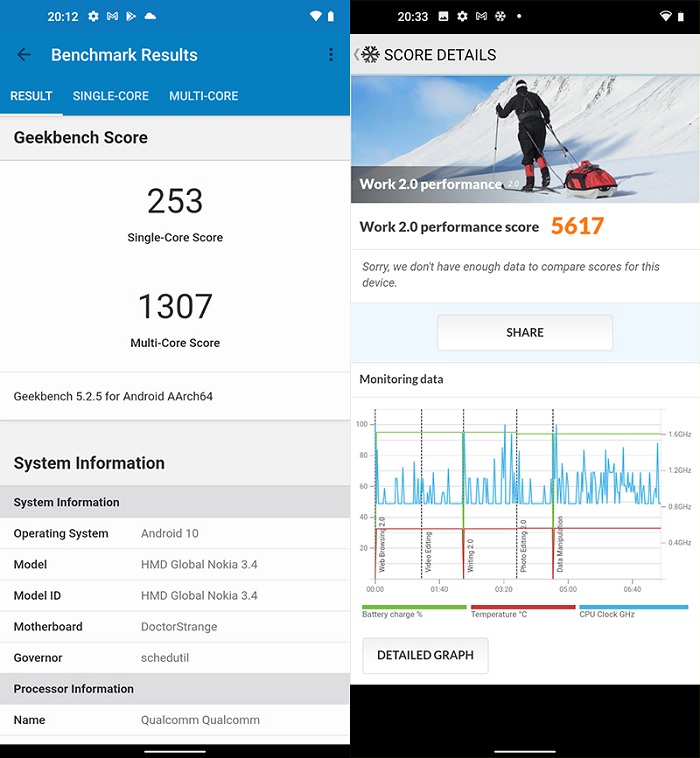Tap the Wi-Fi icon in the Geekbench status bar

click(x=316, y=16)
